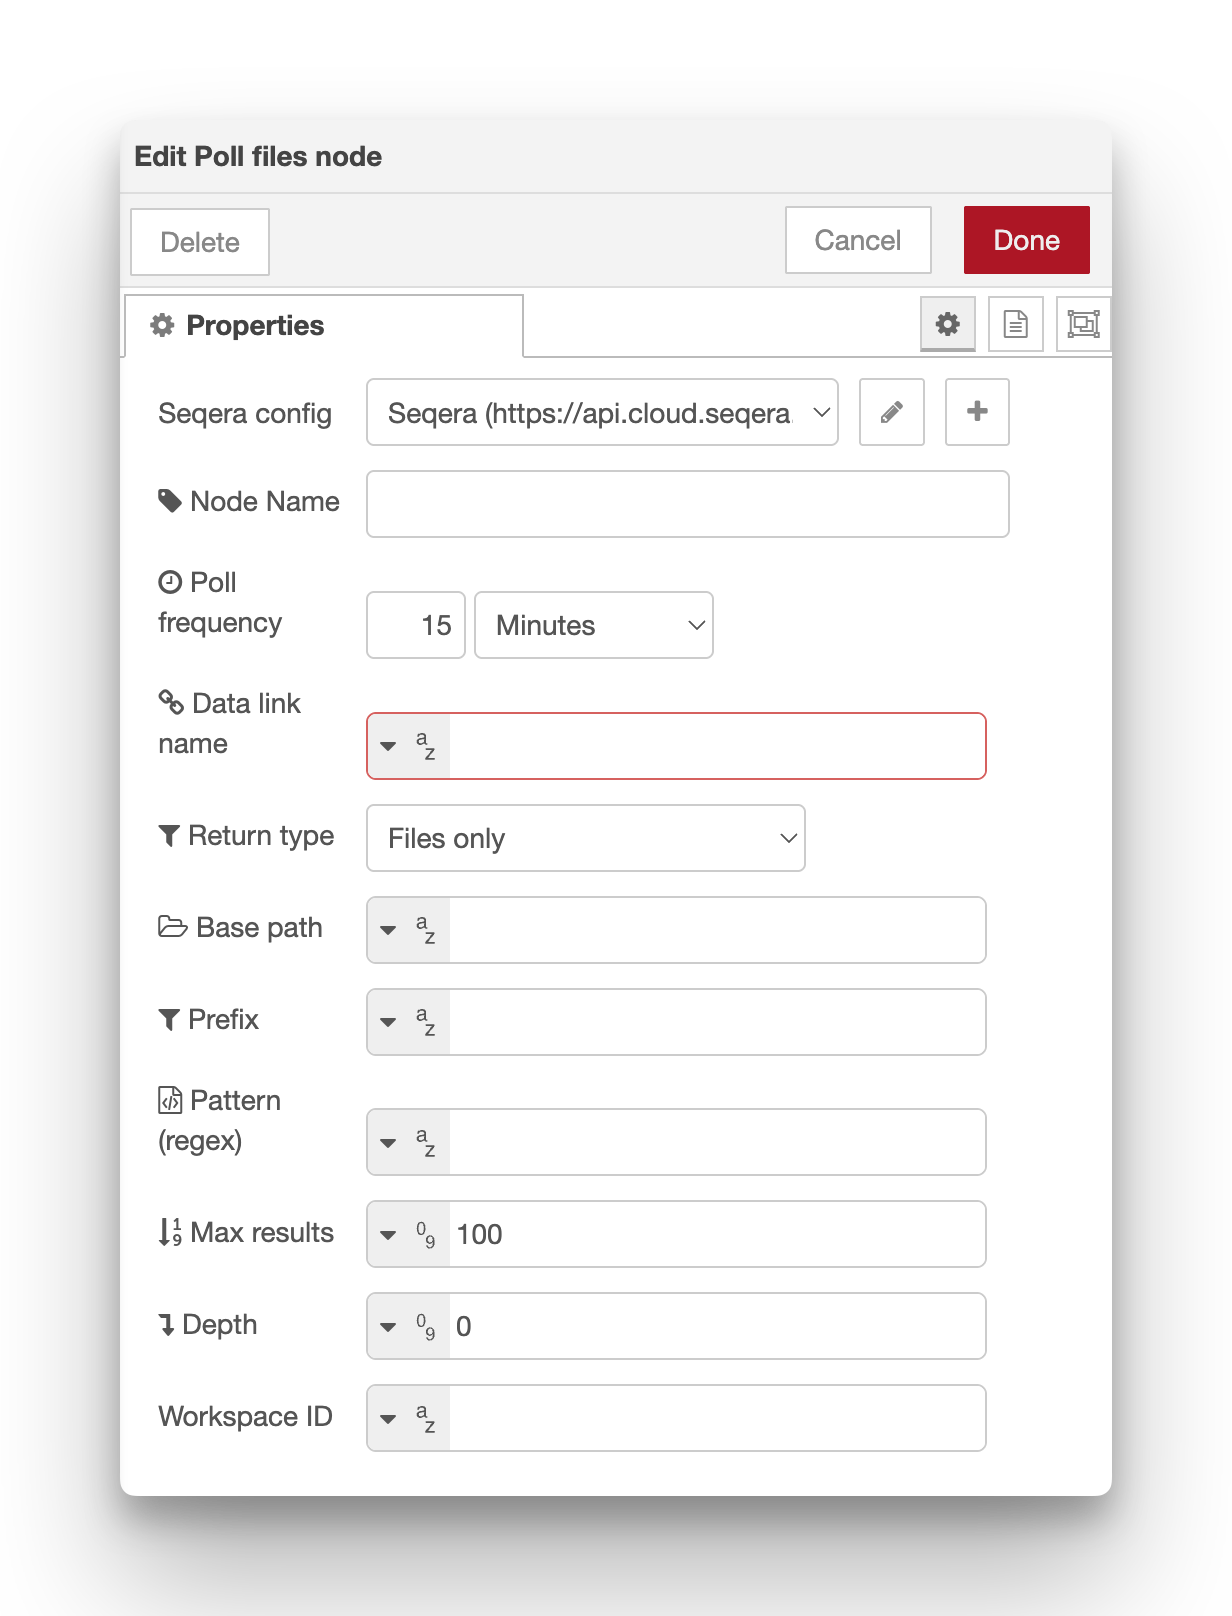1232x1616 pixels.
Task: Focus the Max results field showing 100
Action: [717, 1234]
